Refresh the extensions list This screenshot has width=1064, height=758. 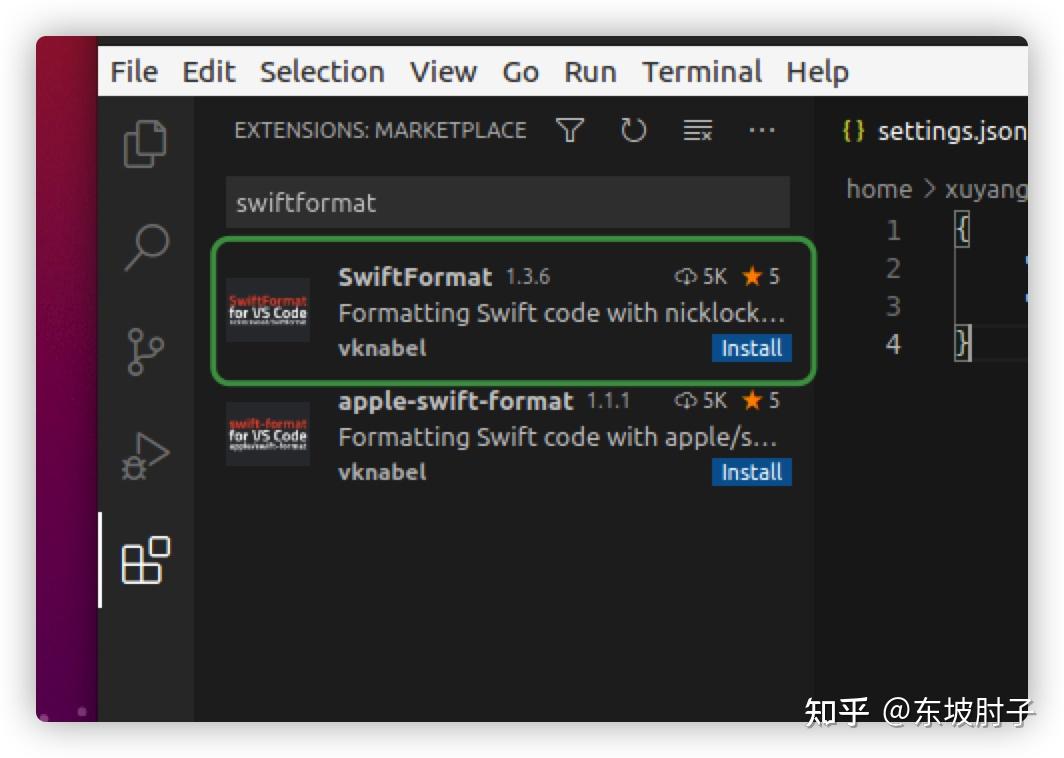pyautogui.click(x=633, y=130)
